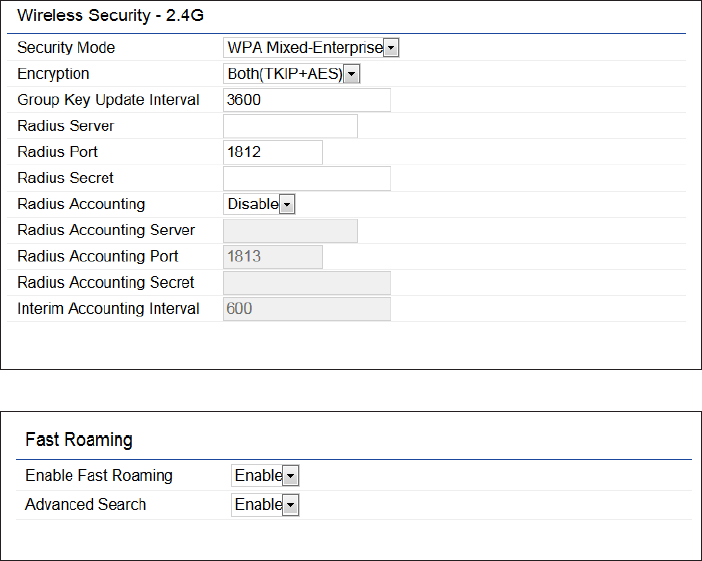Click the Radius Server label text
This screenshot has width=702, height=561.
tap(65, 126)
